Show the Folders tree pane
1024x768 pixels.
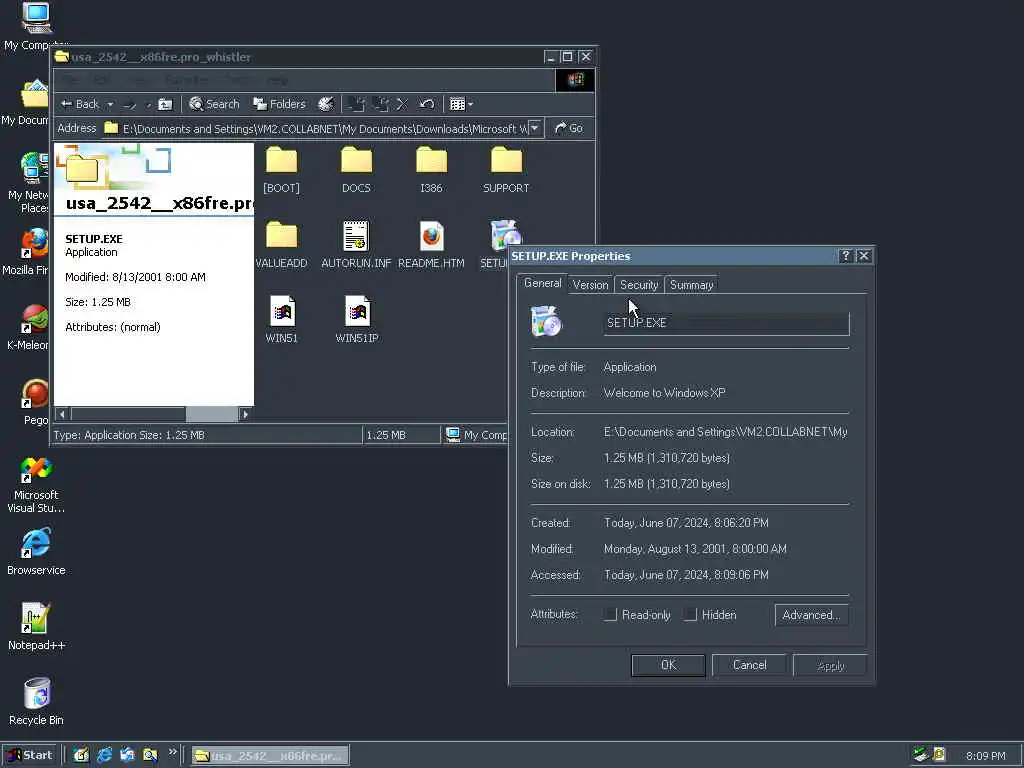280,104
